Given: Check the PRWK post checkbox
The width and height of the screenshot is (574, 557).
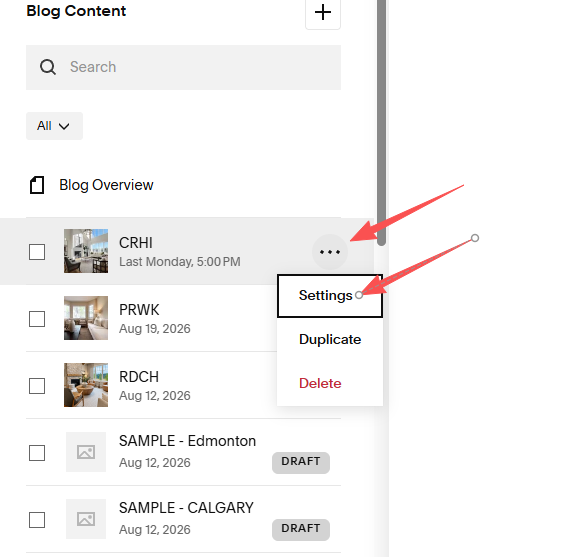Looking at the screenshot, I should 37,319.
